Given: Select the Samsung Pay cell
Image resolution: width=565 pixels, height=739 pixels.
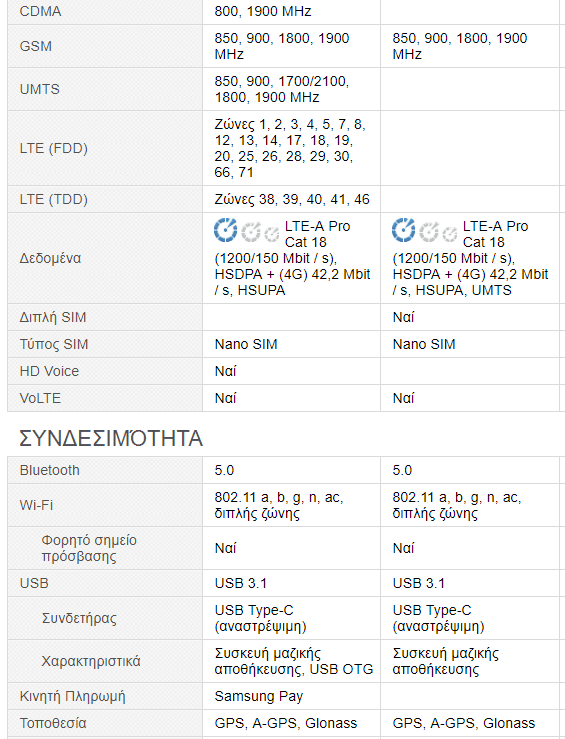Looking at the screenshot, I should (x=259, y=696).
